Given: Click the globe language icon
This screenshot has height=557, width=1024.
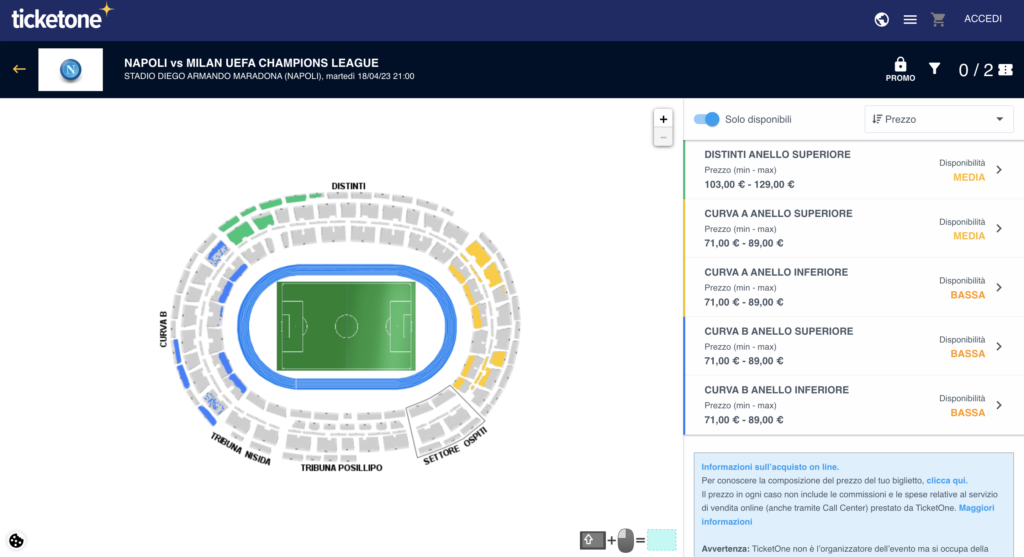Looking at the screenshot, I should (x=882, y=20).
